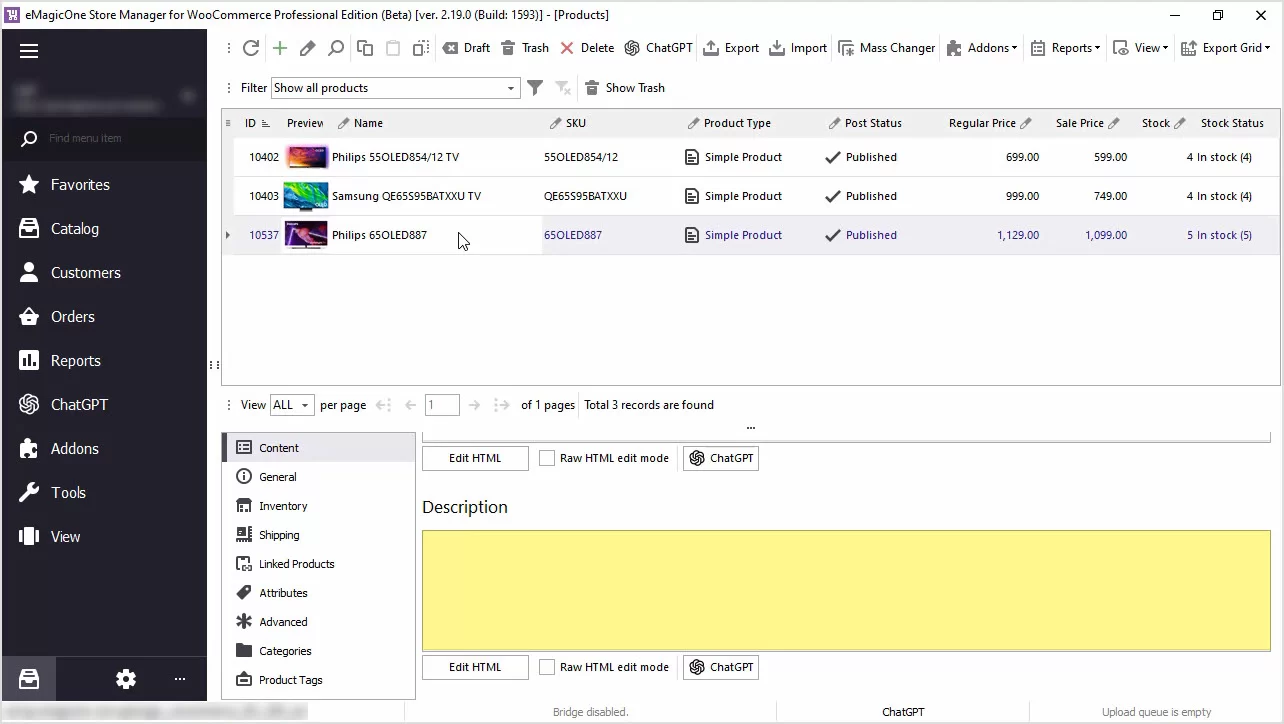Click the funnel Apply filter icon
The width and height of the screenshot is (1284, 724).
[535, 88]
